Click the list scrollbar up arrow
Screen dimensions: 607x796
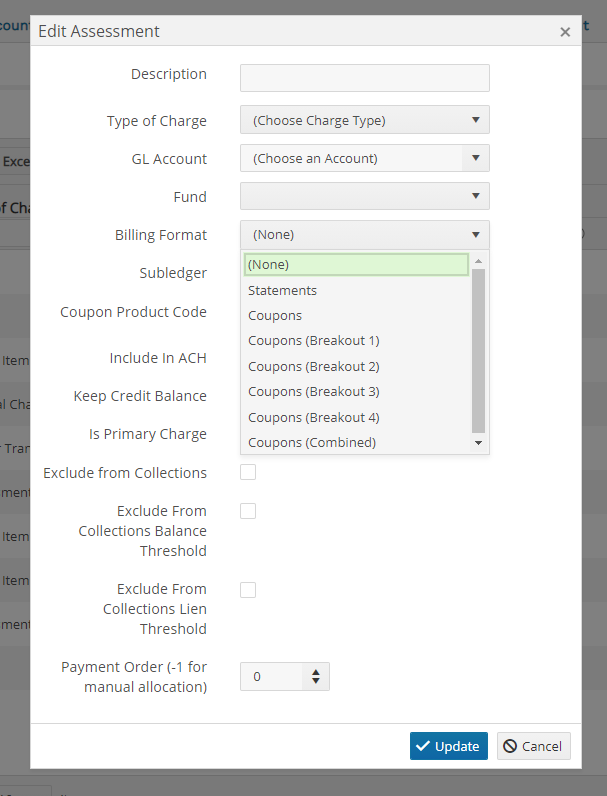pos(478,261)
